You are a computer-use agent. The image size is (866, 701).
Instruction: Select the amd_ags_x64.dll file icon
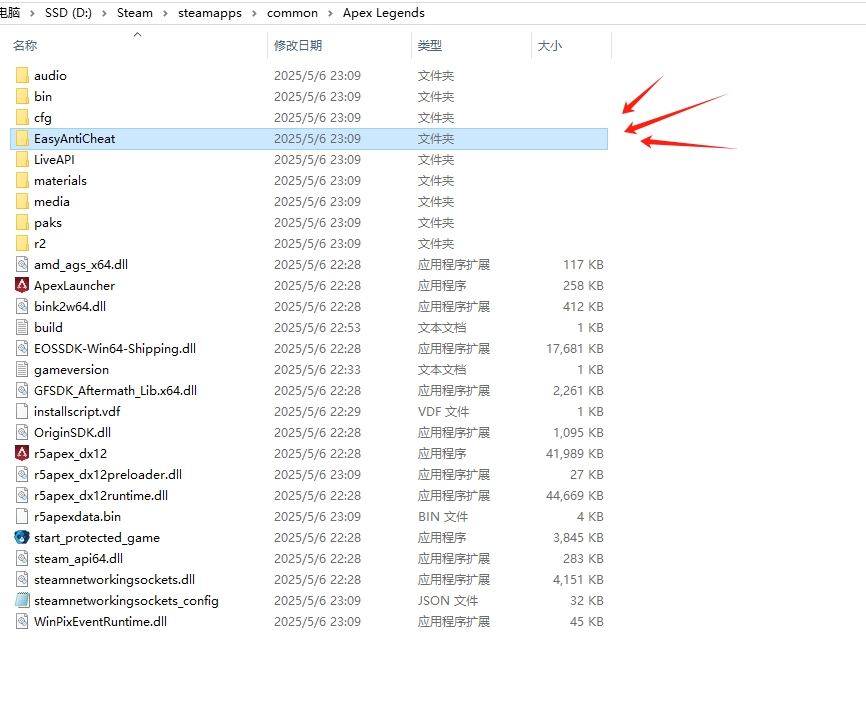pyautogui.click(x=22, y=265)
